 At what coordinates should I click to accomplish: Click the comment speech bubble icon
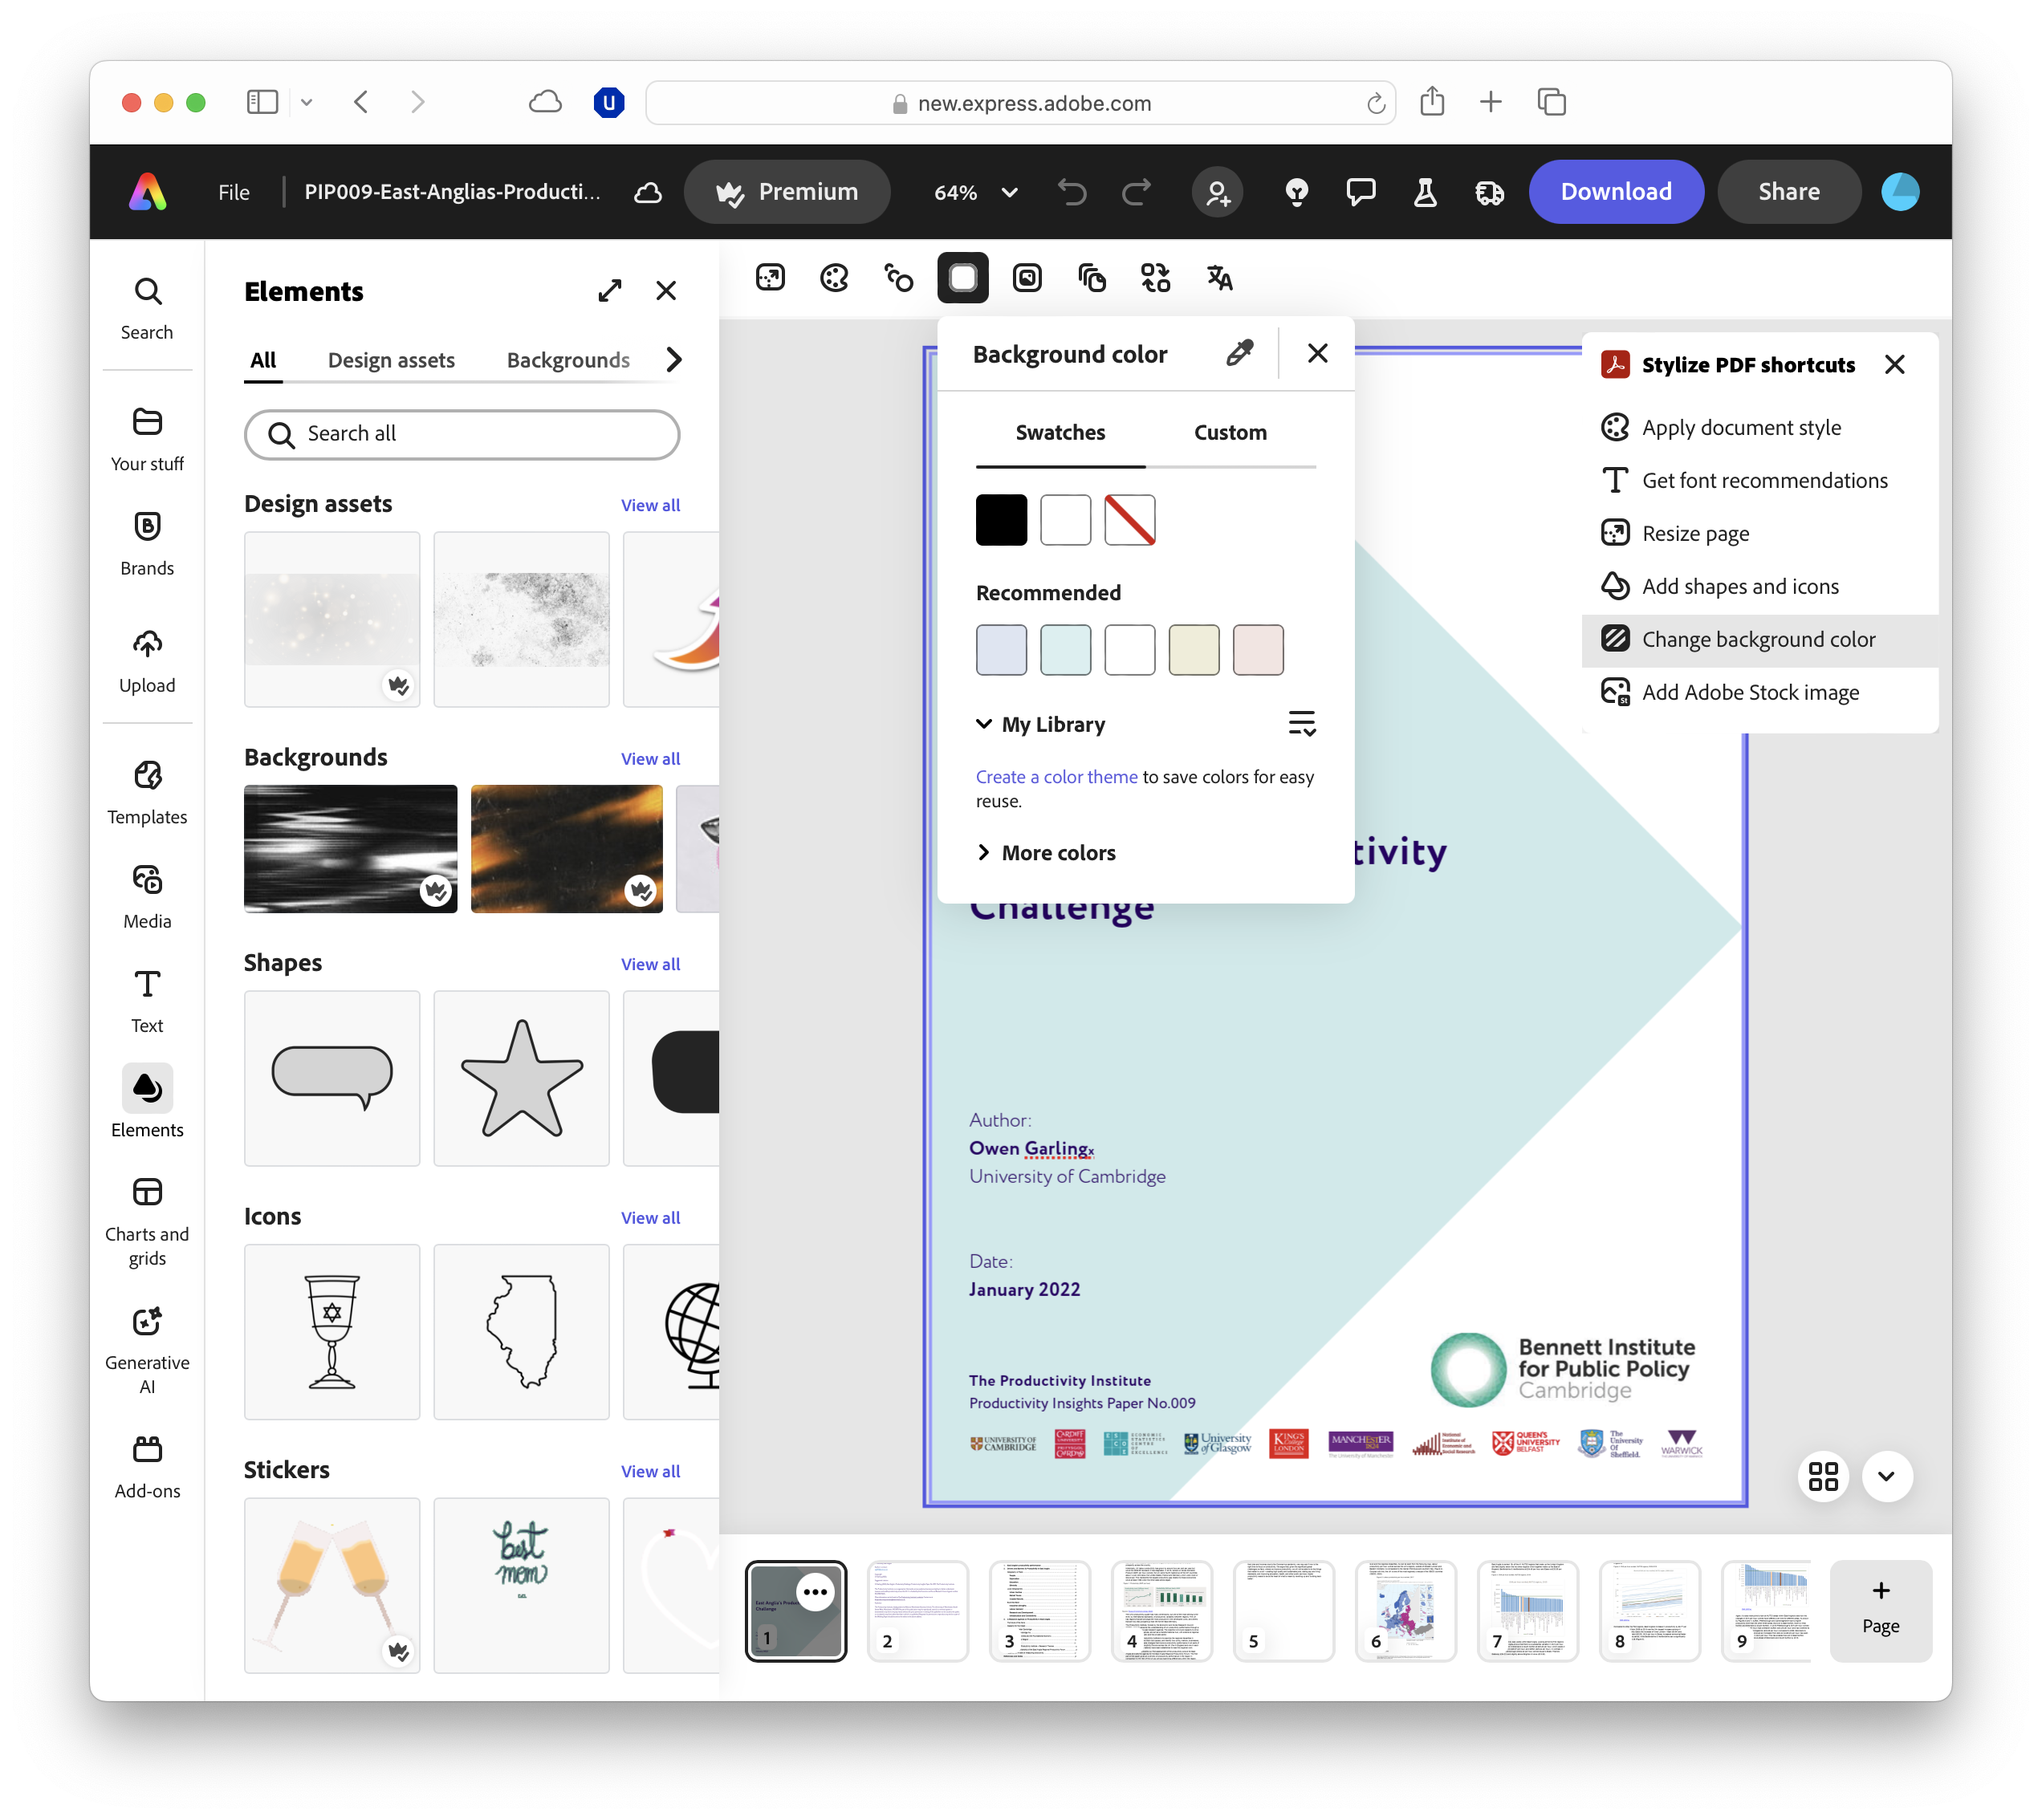1360,192
